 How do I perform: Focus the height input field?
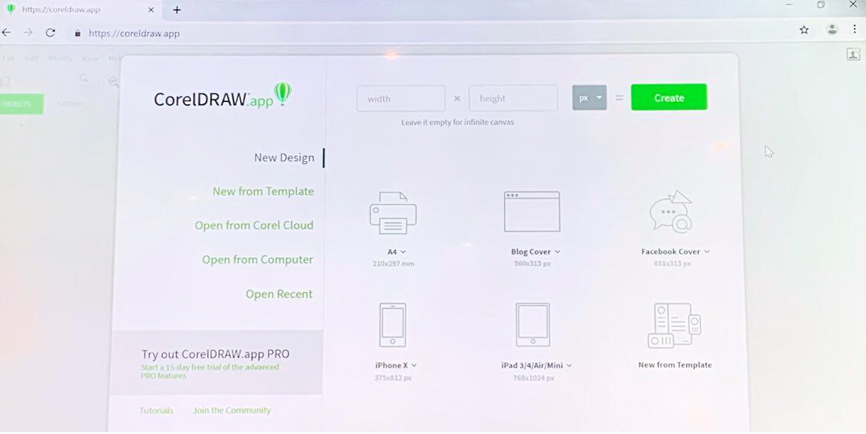[x=513, y=98]
